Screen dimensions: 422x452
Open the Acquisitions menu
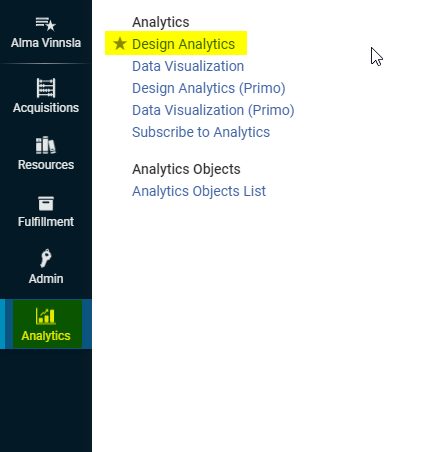point(46,96)
